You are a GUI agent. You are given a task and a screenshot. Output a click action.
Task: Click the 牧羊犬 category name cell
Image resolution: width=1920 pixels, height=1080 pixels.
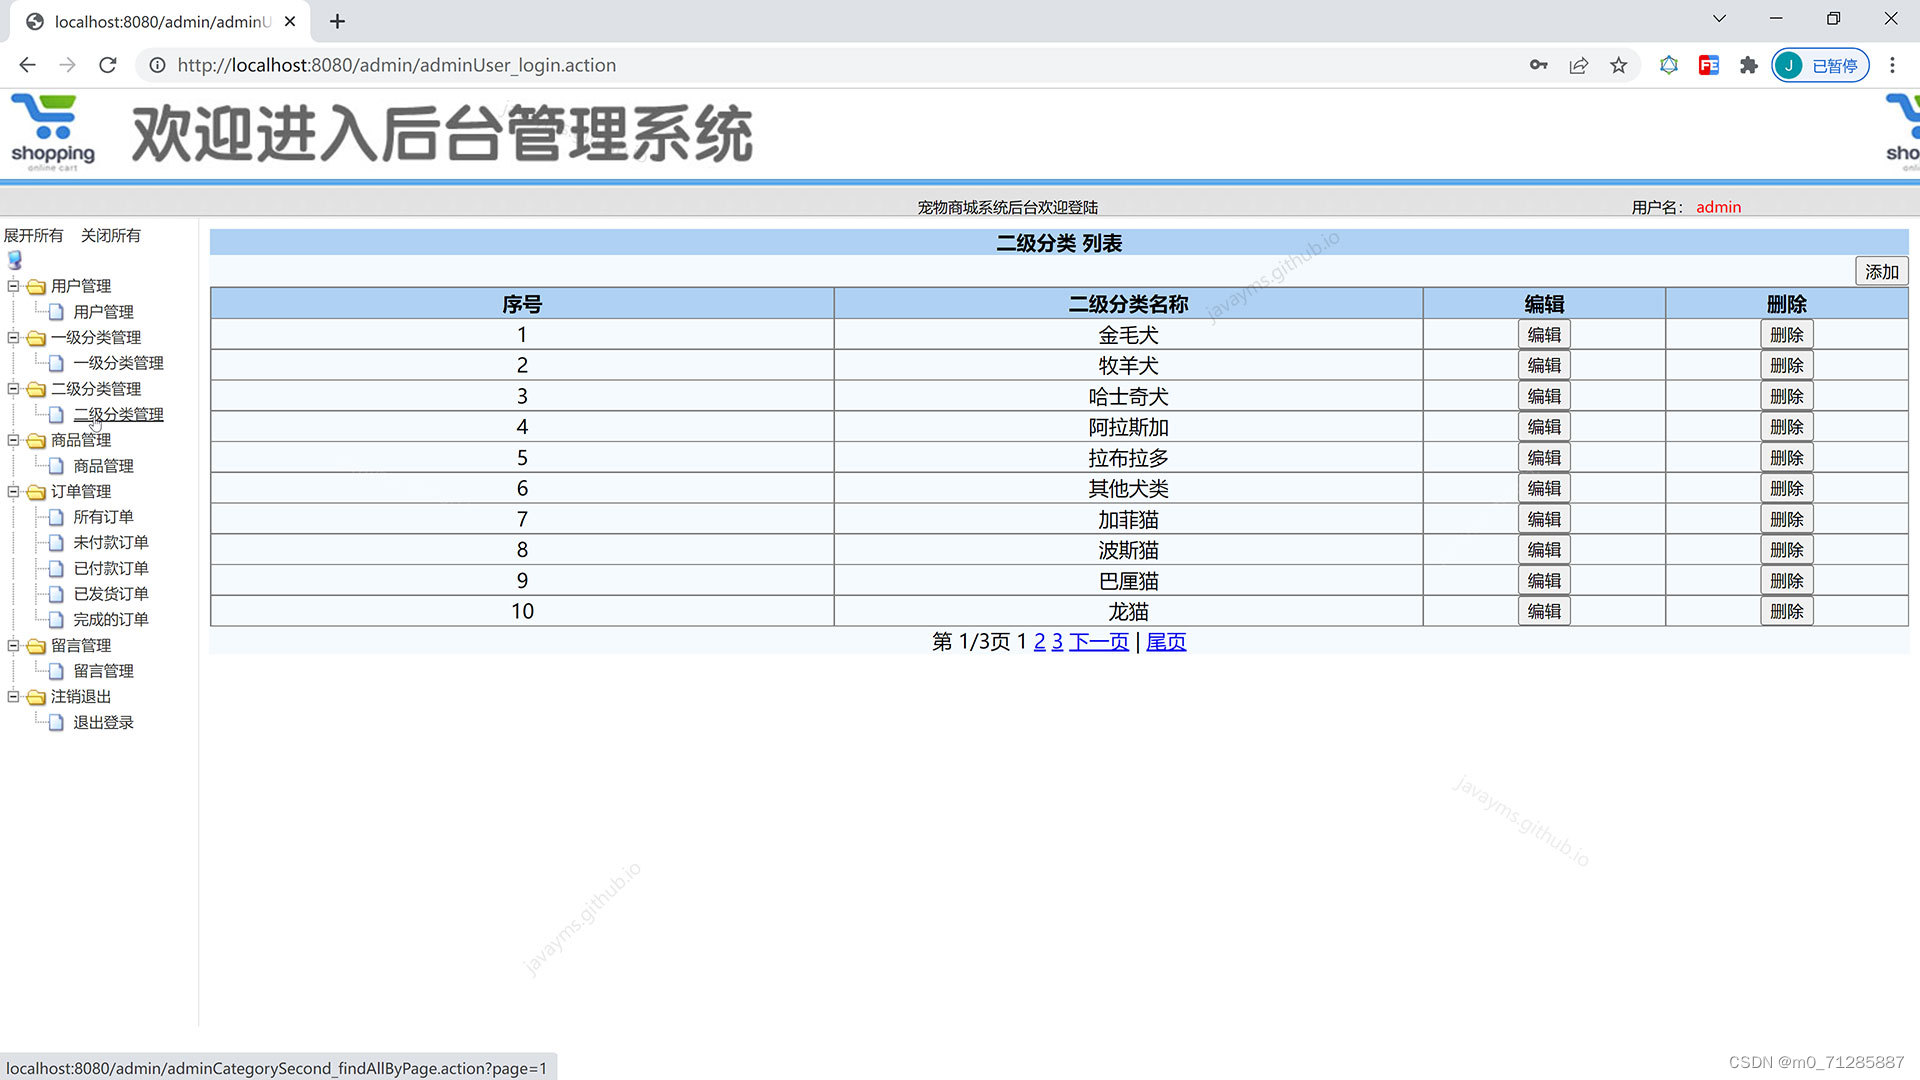[1128, 365]
